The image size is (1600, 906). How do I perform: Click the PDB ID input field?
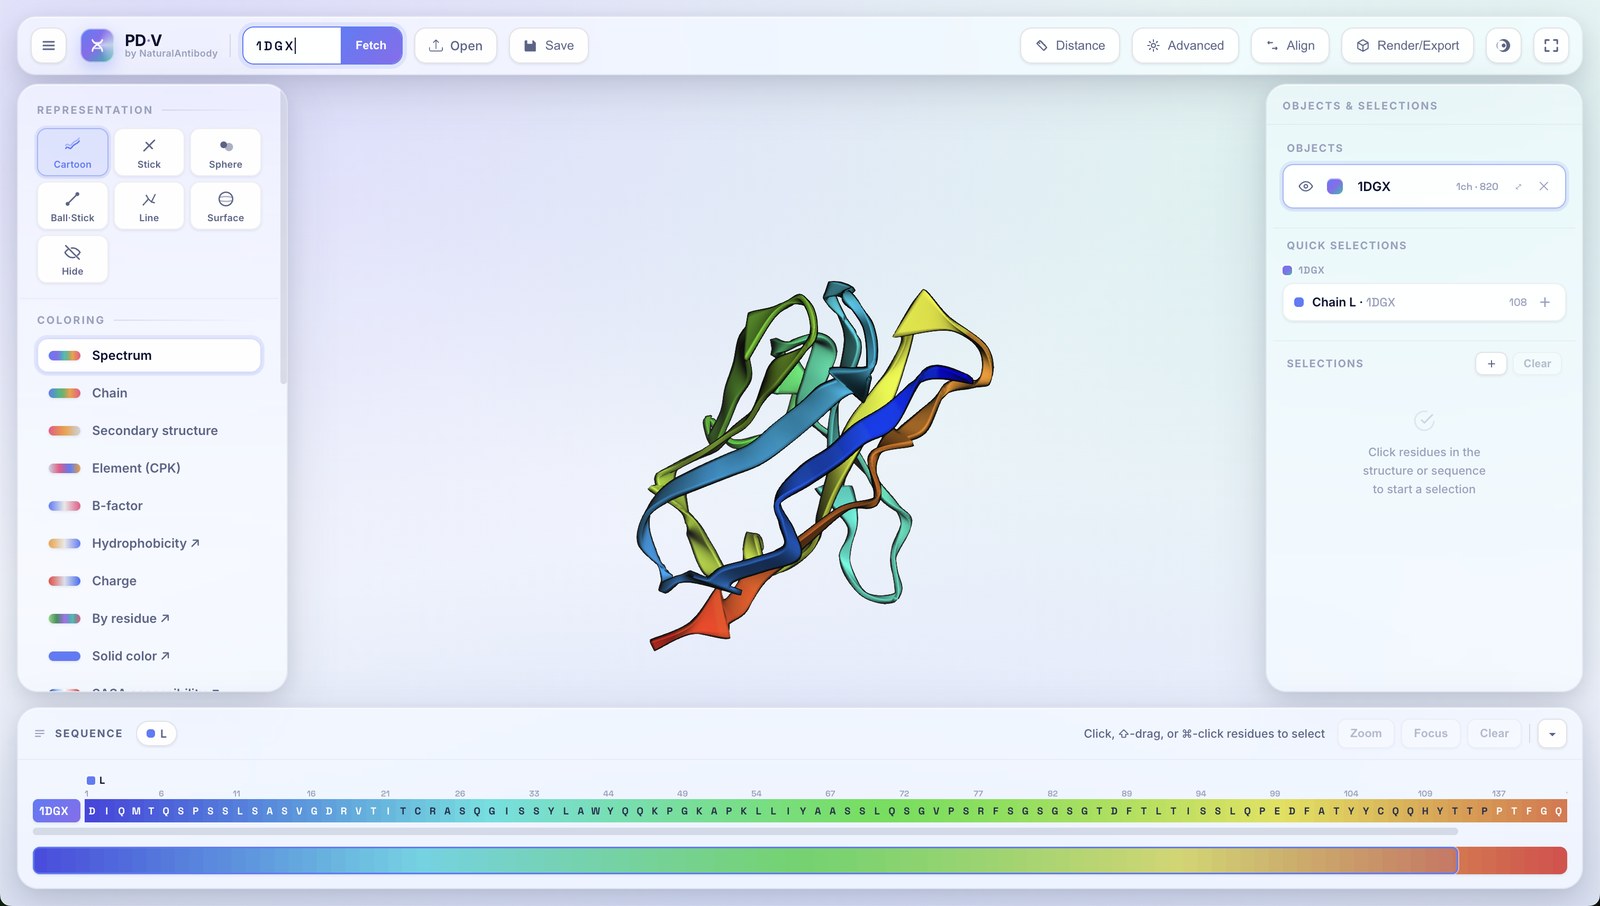[292, 46]
